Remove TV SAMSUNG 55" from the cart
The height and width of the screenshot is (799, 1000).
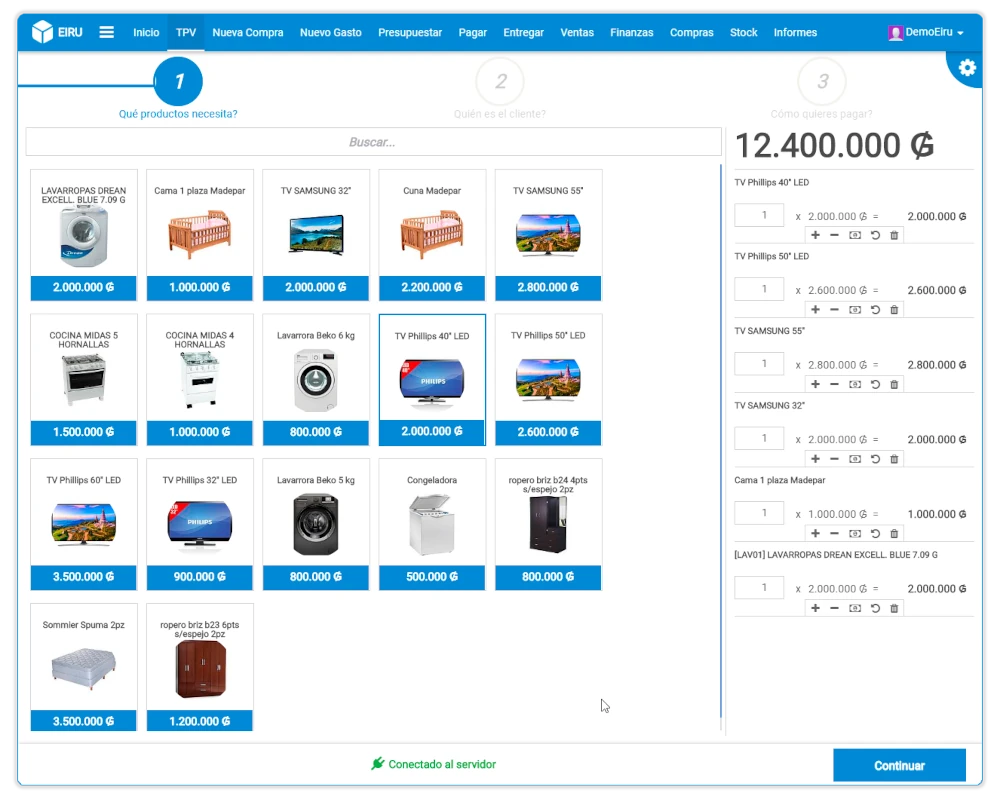894,385
